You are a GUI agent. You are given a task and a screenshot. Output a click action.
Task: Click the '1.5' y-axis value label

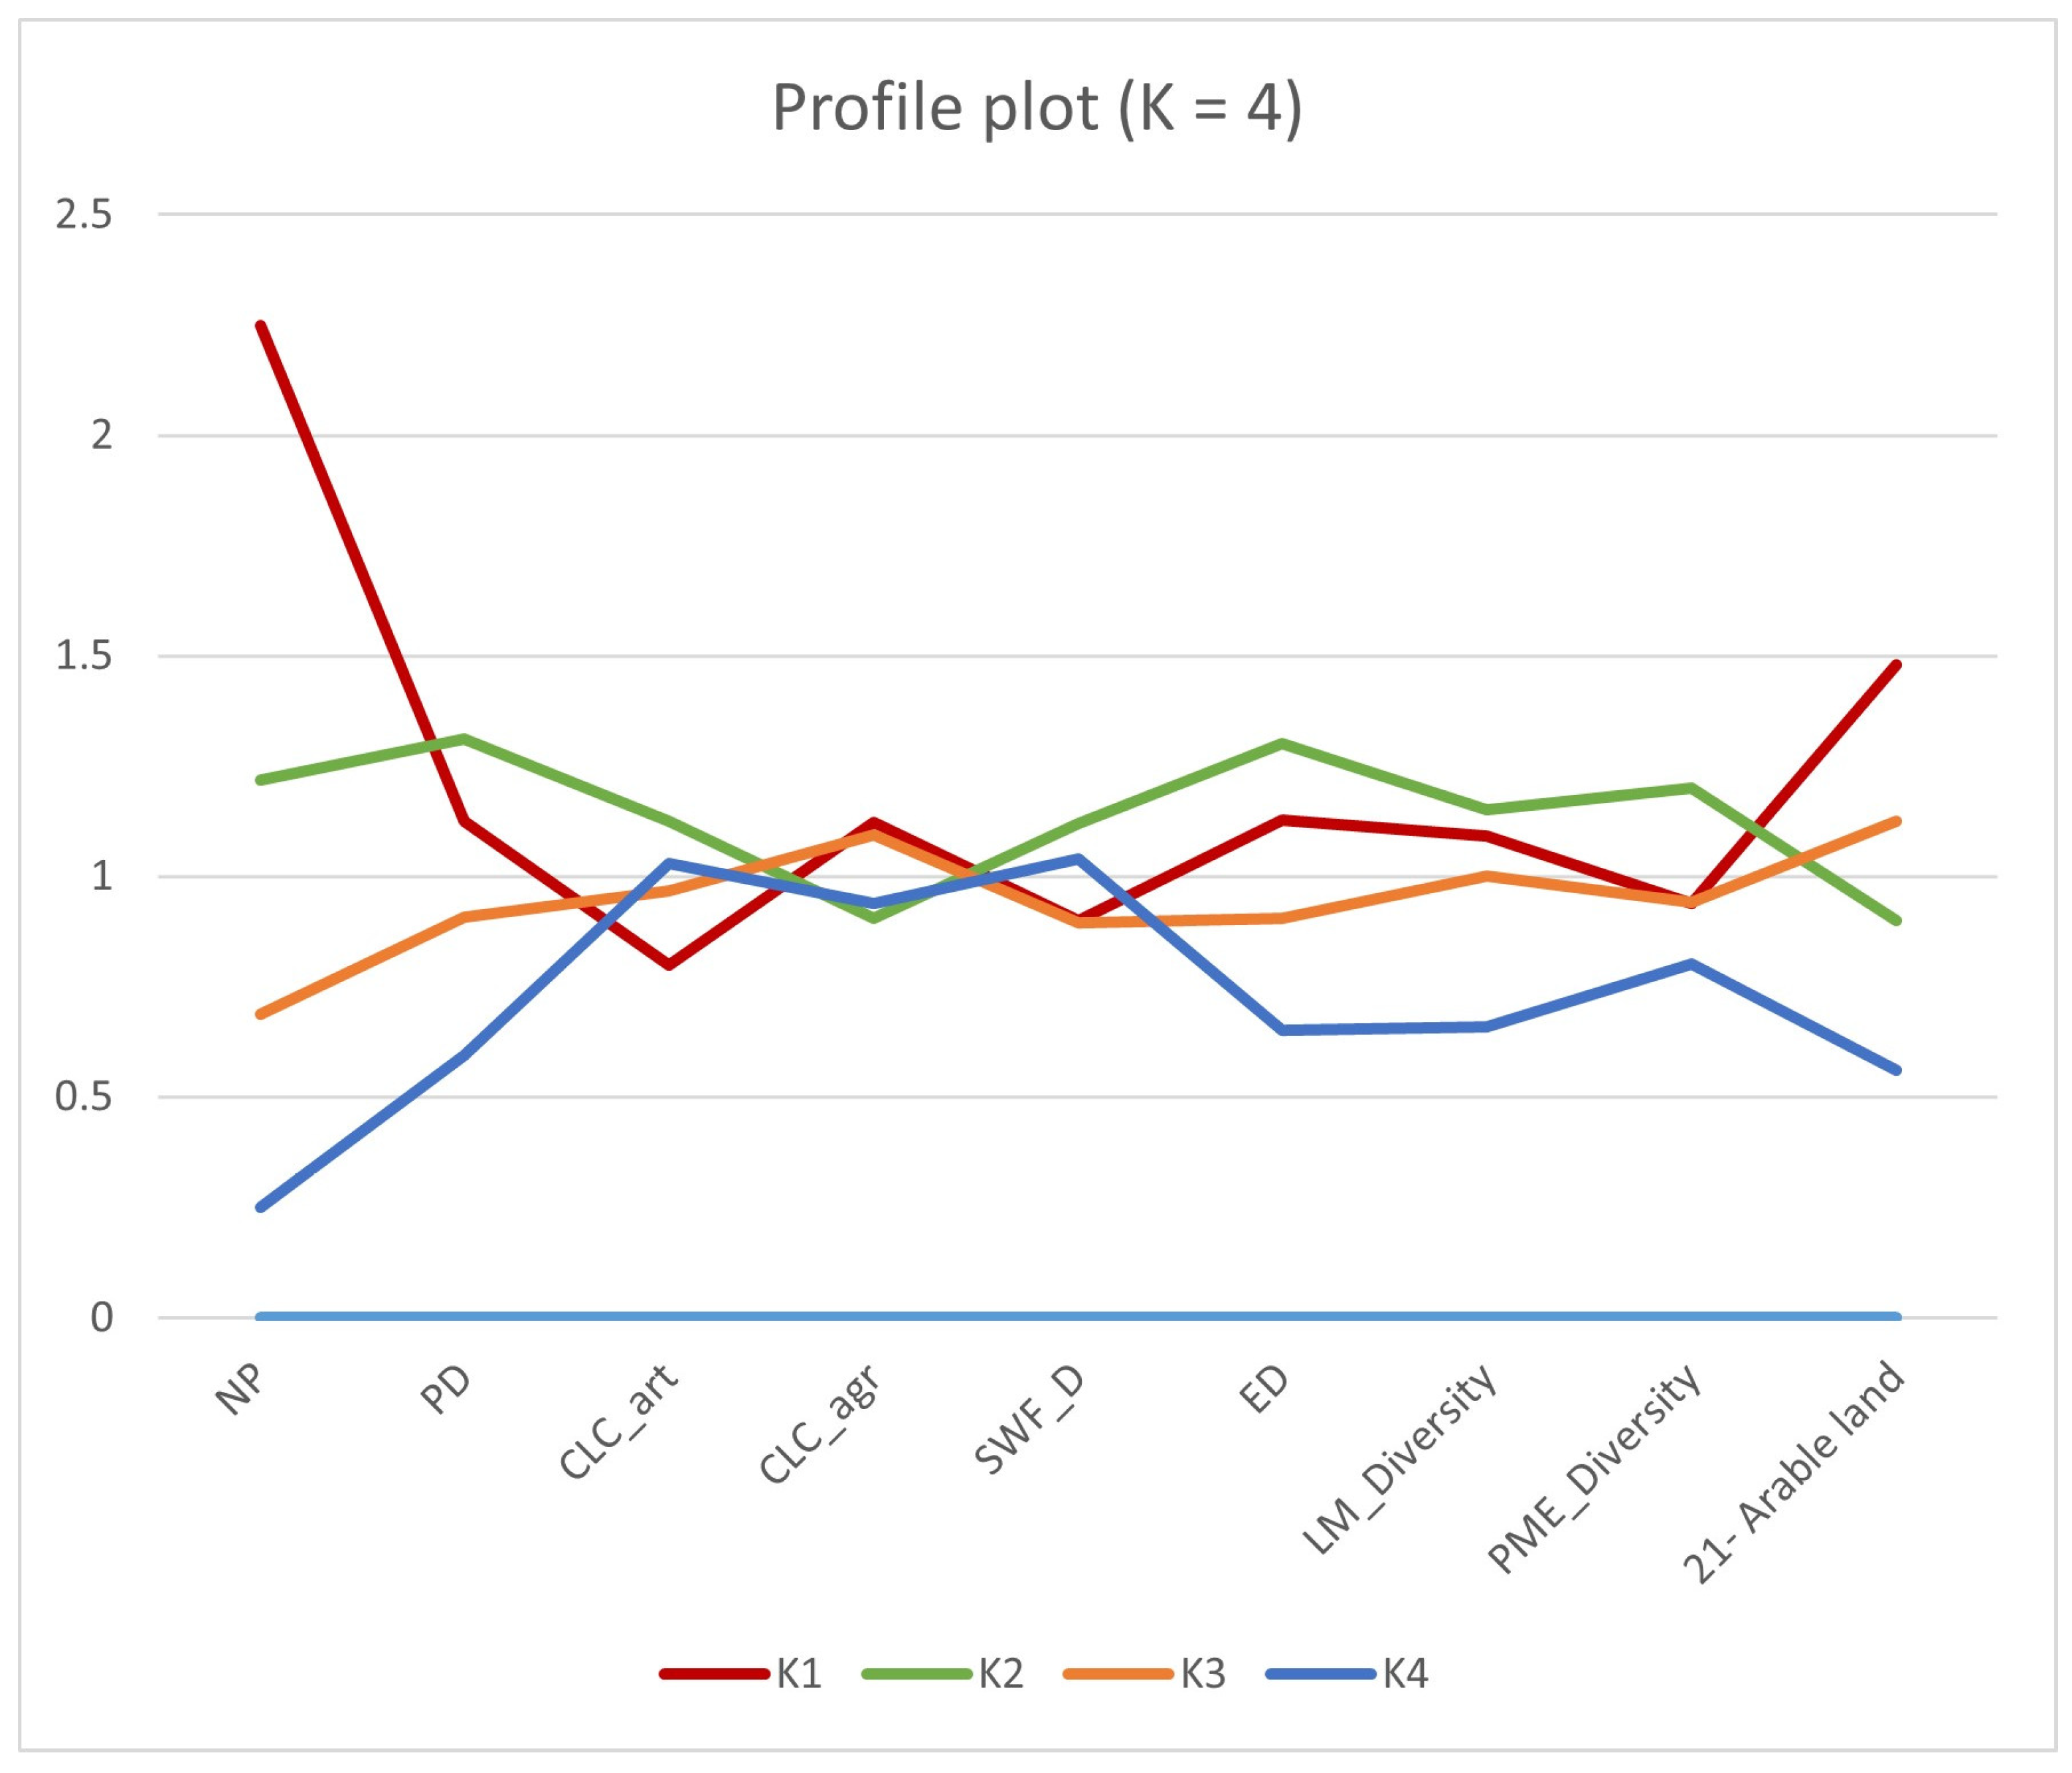[84, 656]
